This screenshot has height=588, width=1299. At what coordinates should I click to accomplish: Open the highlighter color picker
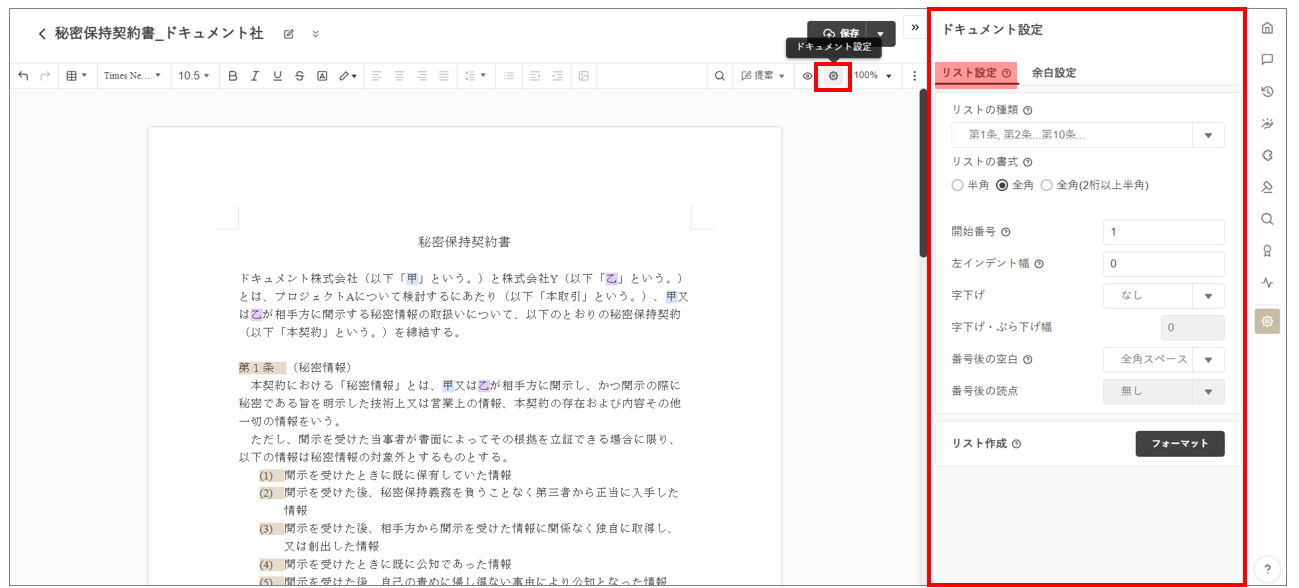coord(347,76)
